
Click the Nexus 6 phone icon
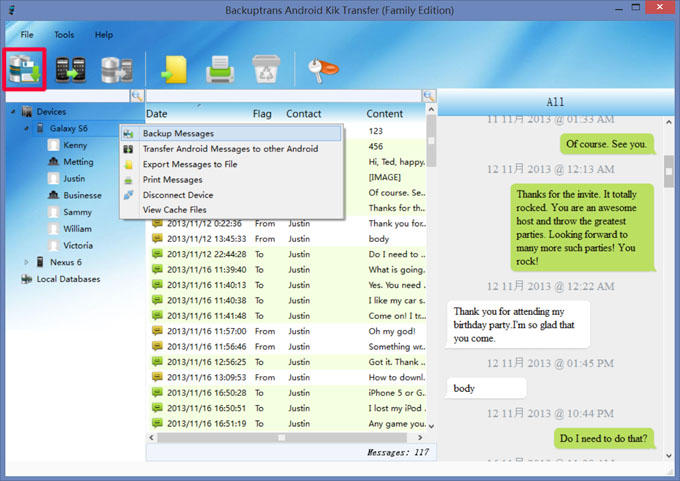click(x=40, y=262)
